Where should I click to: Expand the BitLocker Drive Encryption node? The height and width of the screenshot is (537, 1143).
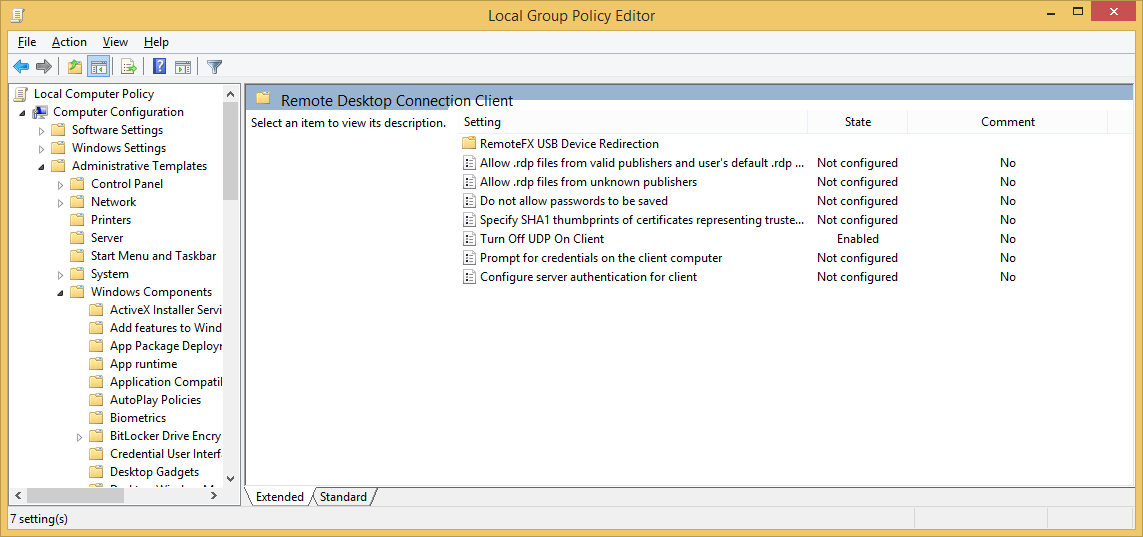pos(79,436)
